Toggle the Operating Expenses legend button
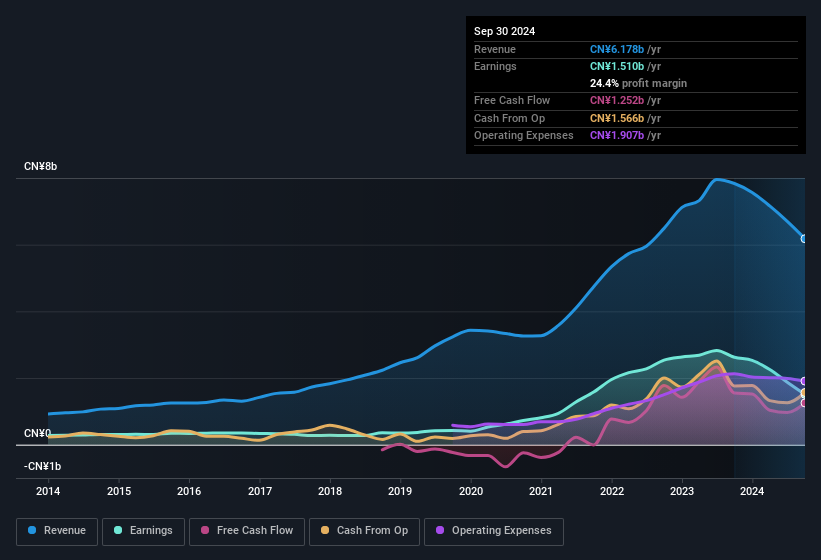Viewport: 821px width, 560px height. point(494,531)
